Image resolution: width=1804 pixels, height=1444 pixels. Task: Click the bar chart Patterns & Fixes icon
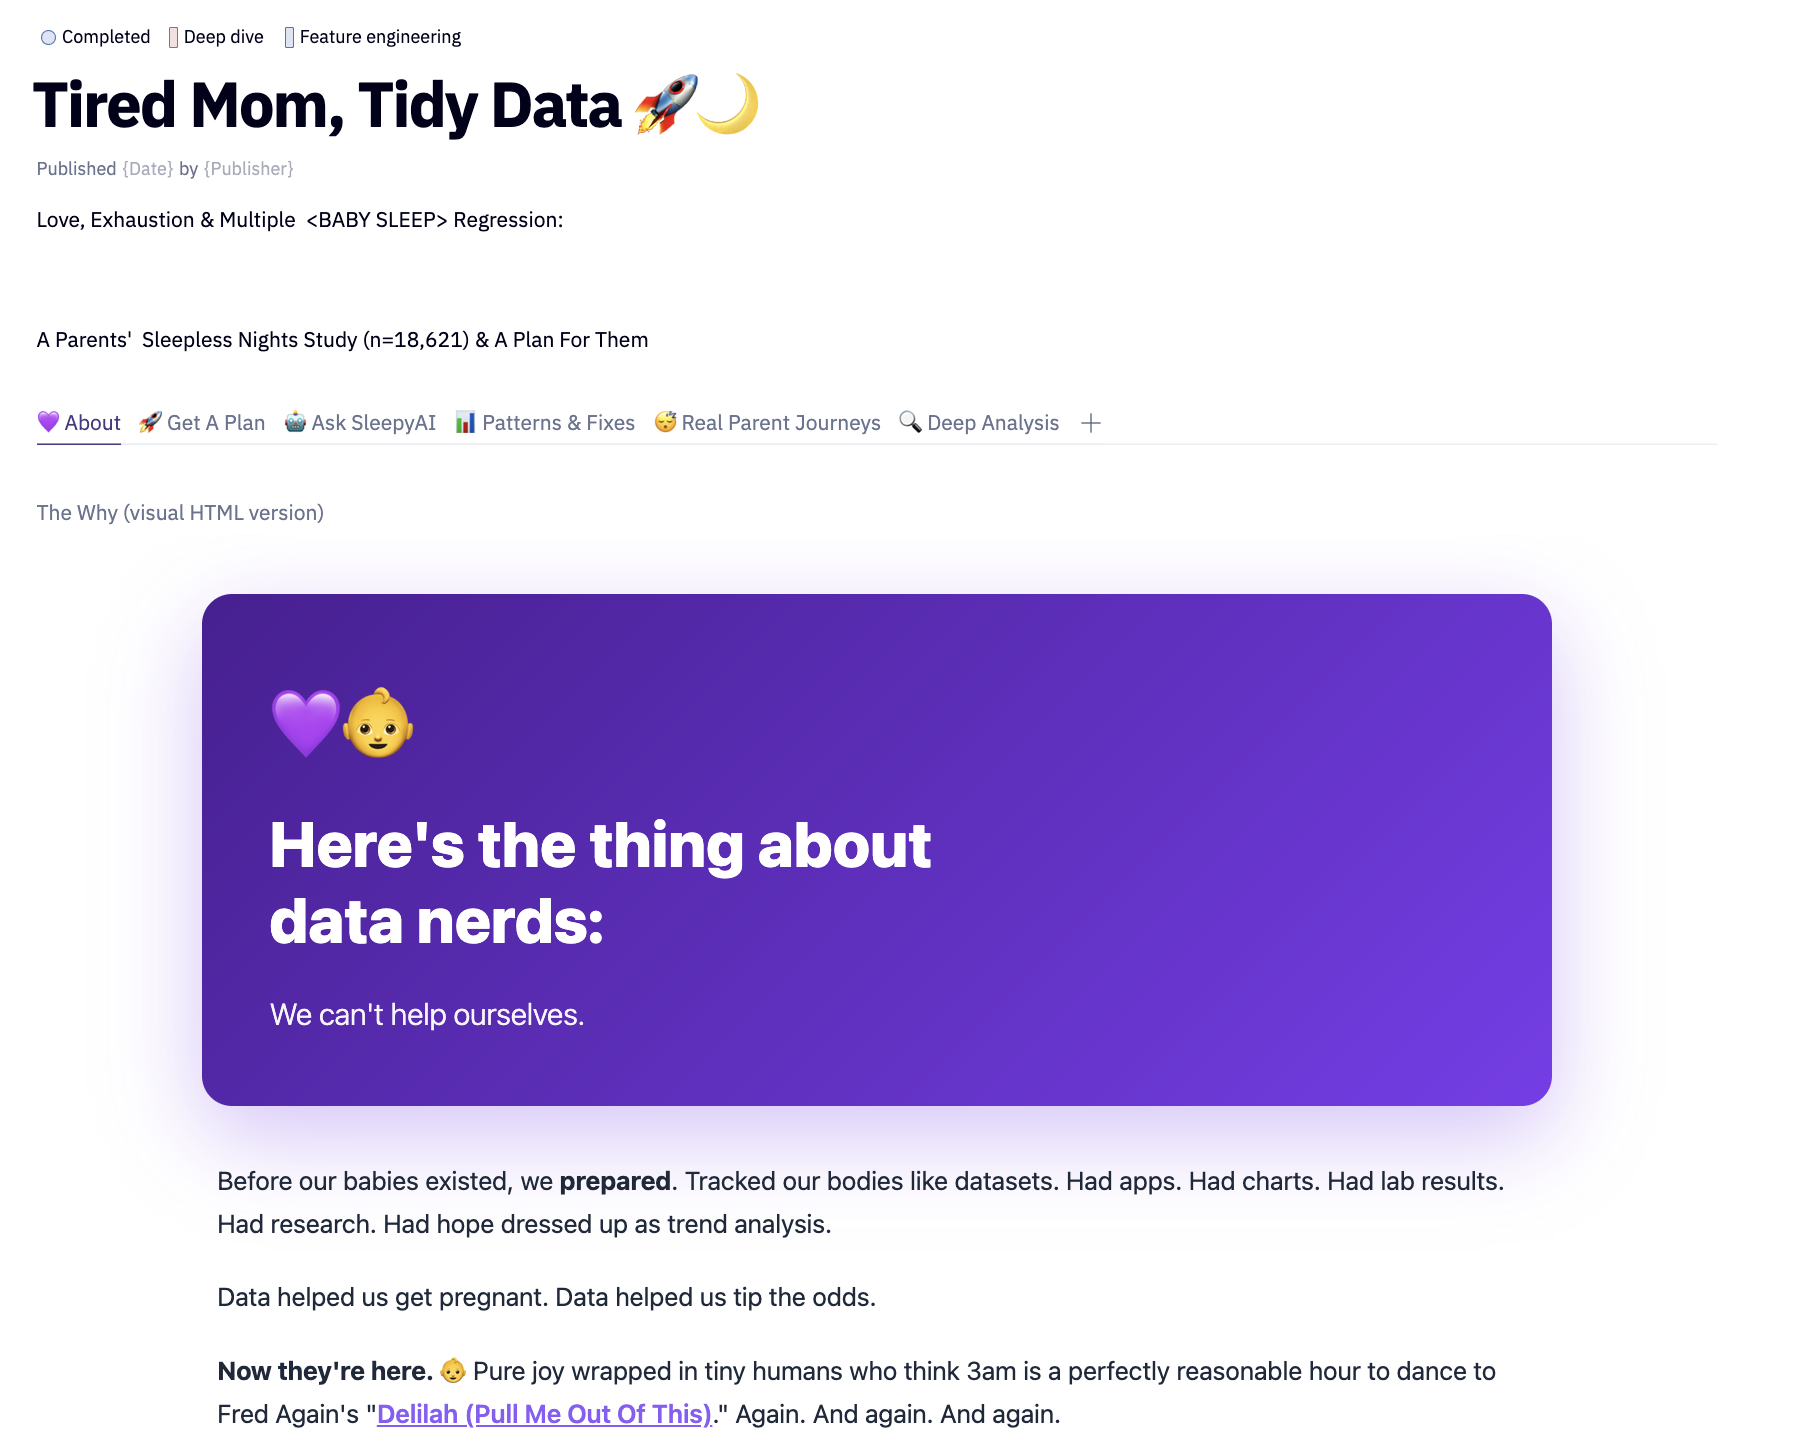point(465,422)
